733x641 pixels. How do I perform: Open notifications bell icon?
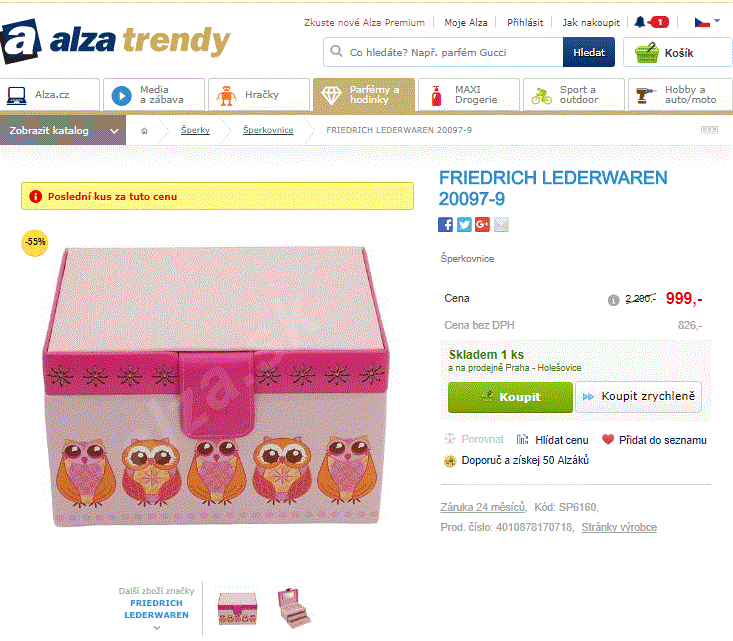pyautogui.click(x=640, y=22)
